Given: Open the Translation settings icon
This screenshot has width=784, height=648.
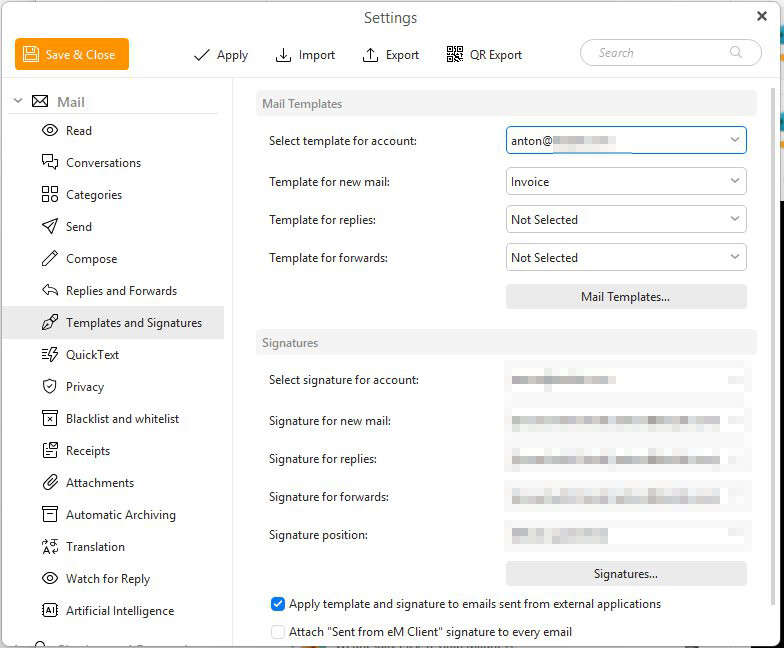Looking at the screenshot, I should (50, 547).
